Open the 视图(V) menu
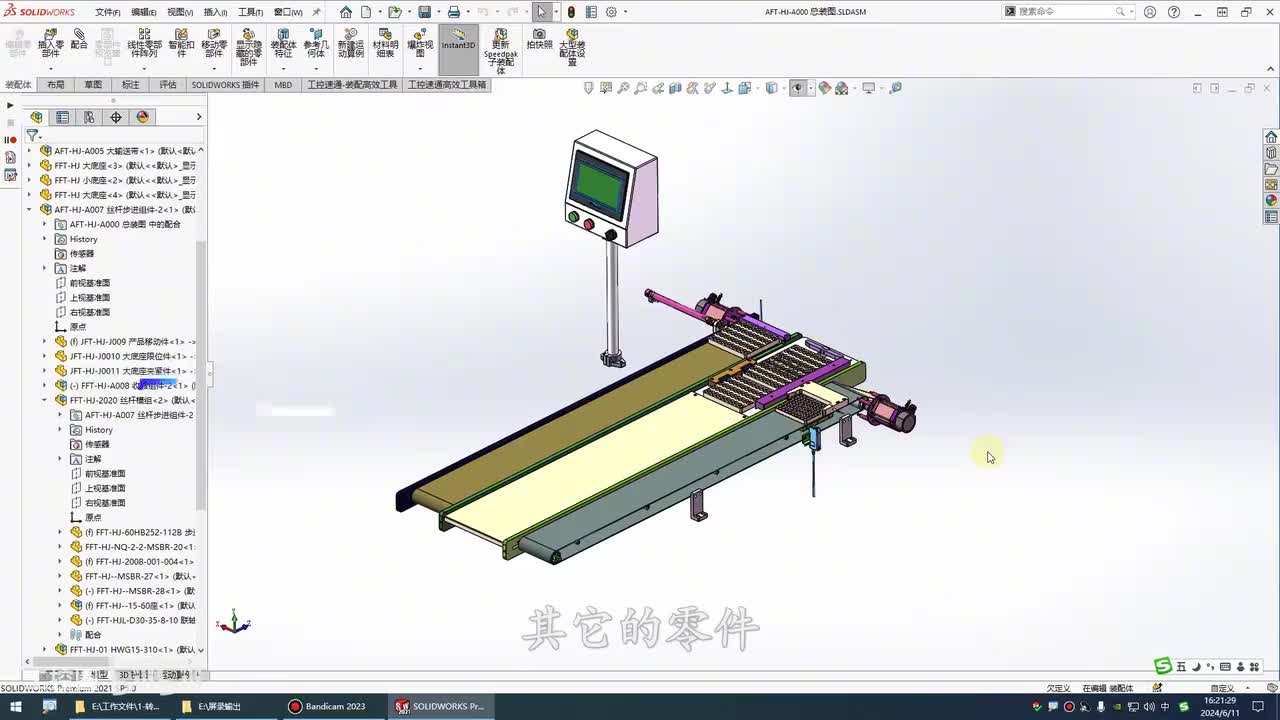Screen dimensions: 1280x720 180,12
